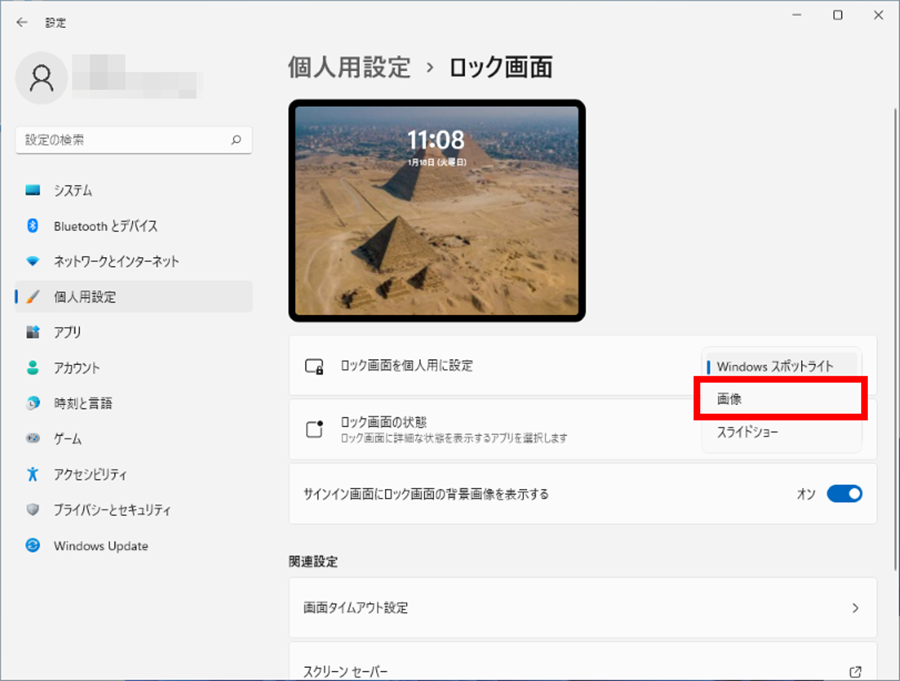Screen dimensions: 900x681
Task: Open Windows Update from the sidebar
Action: coord(100,546)
